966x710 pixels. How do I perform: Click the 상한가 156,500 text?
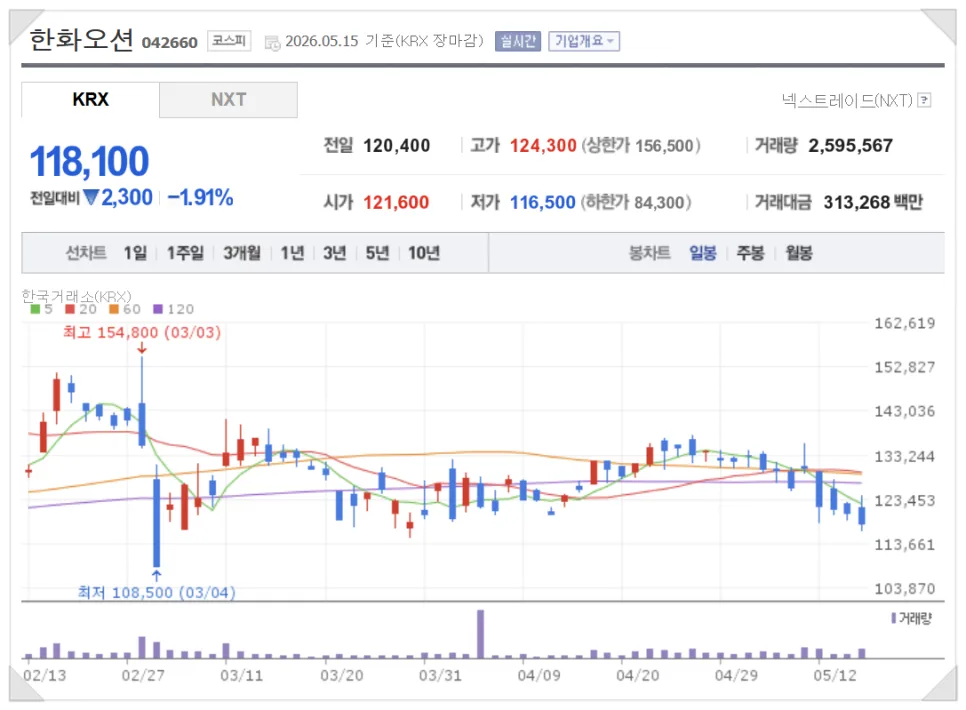pyautogui.click(x=641, y=145)
